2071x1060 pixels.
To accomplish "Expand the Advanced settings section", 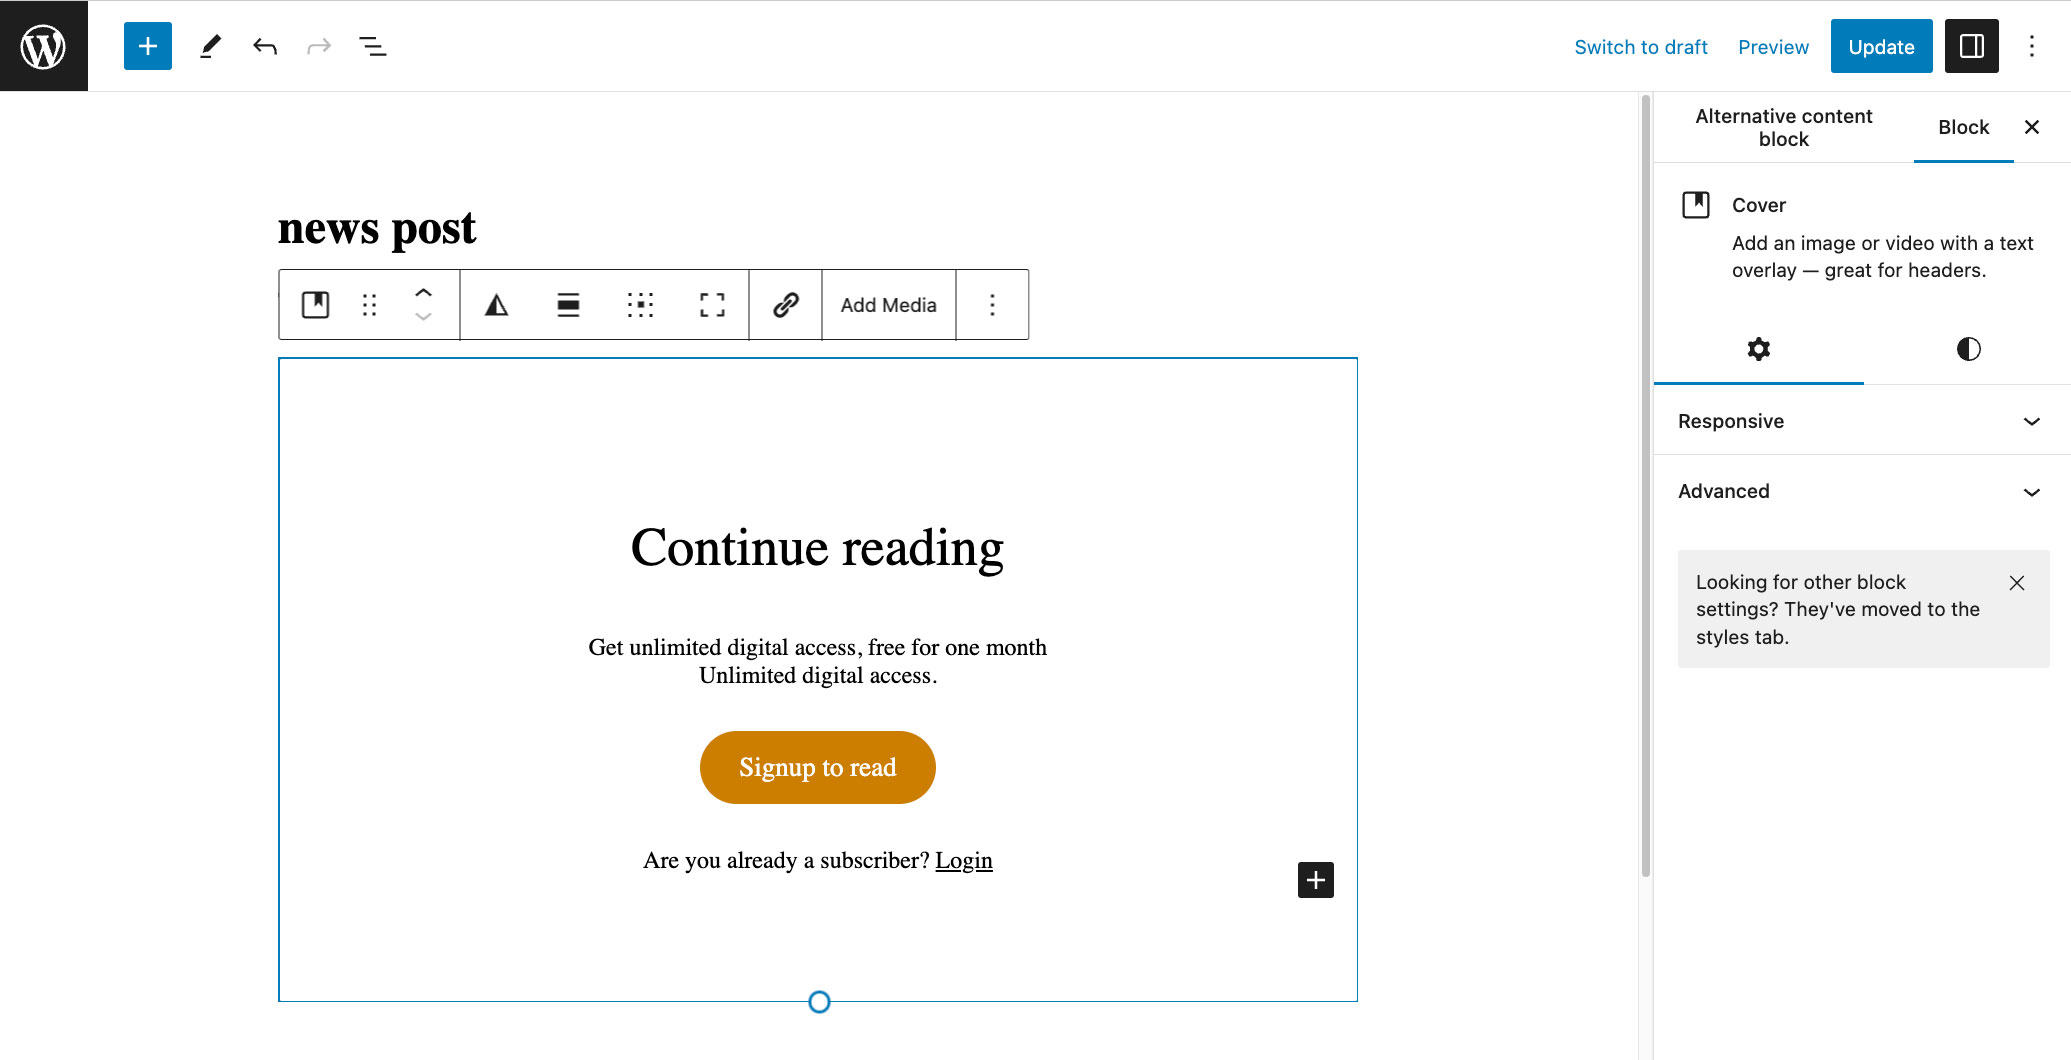I will [1861, 491].
